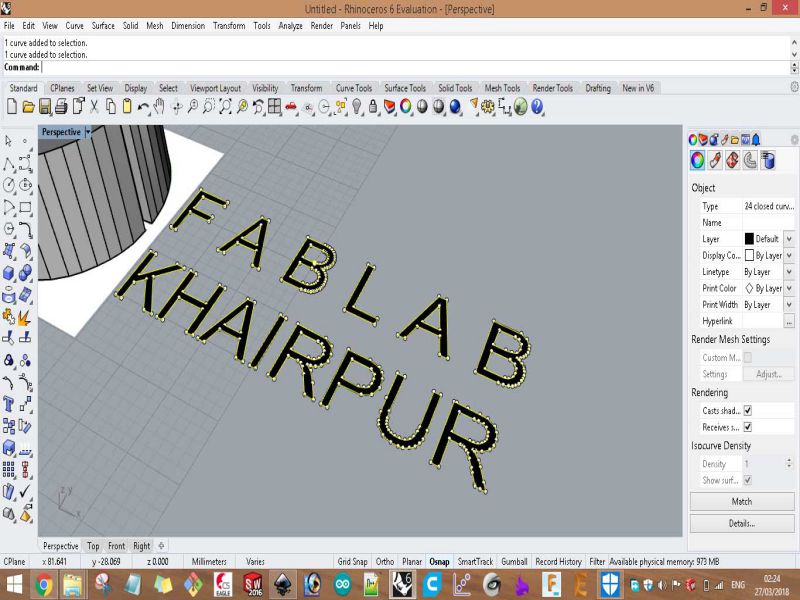Select the Rectangle tool in left sidebar
Image resolution: width=800 pixels, height=600 pixels.
26,208
